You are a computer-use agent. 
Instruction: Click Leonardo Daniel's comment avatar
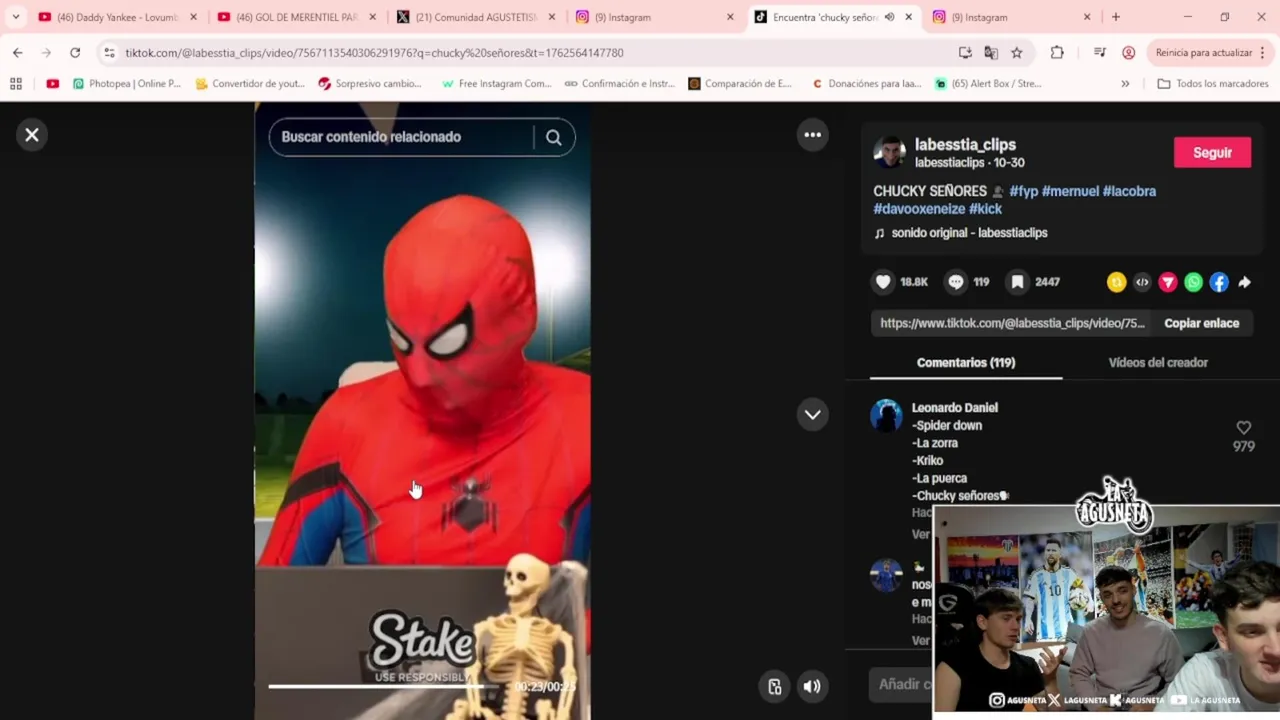click(x=886, y=415)
